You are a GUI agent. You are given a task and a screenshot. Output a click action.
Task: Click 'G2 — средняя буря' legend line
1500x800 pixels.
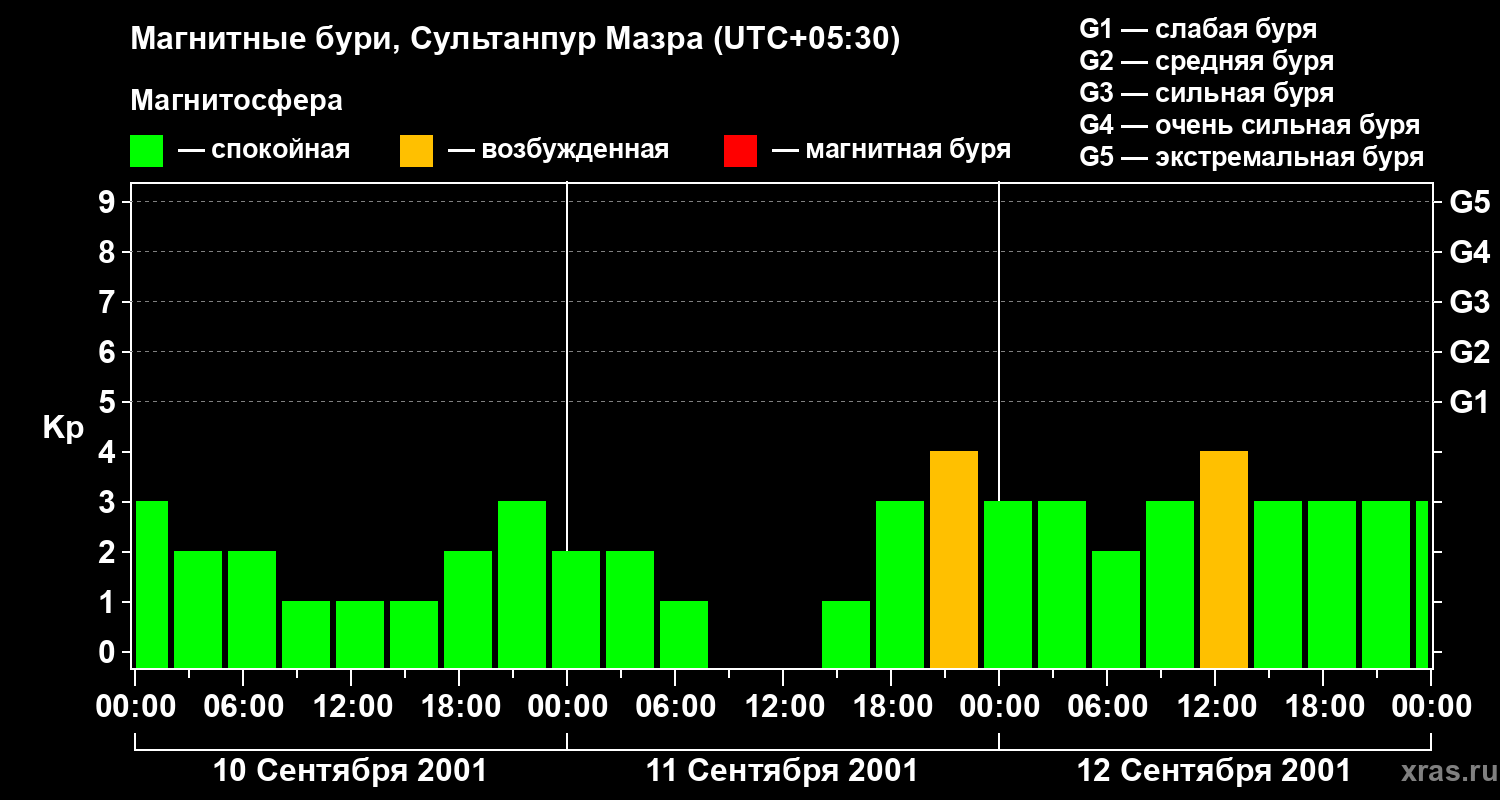[1207, 61]
